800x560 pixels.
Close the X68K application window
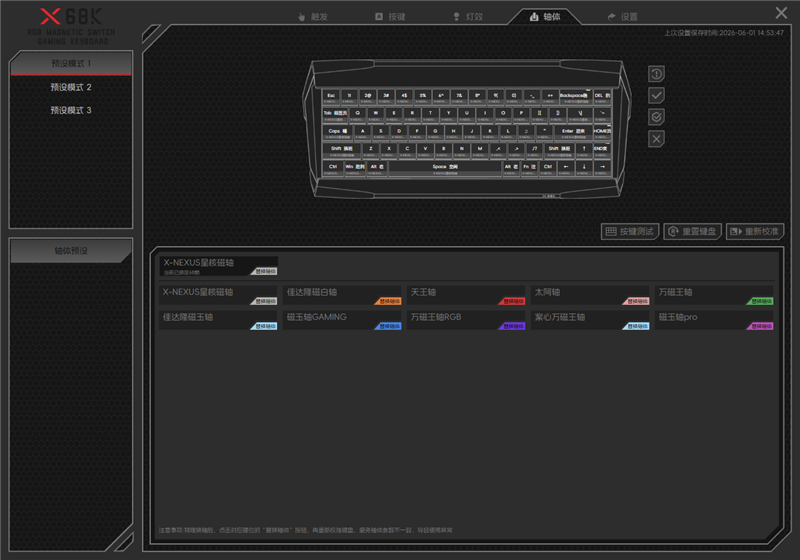click(x=781, y=13)
